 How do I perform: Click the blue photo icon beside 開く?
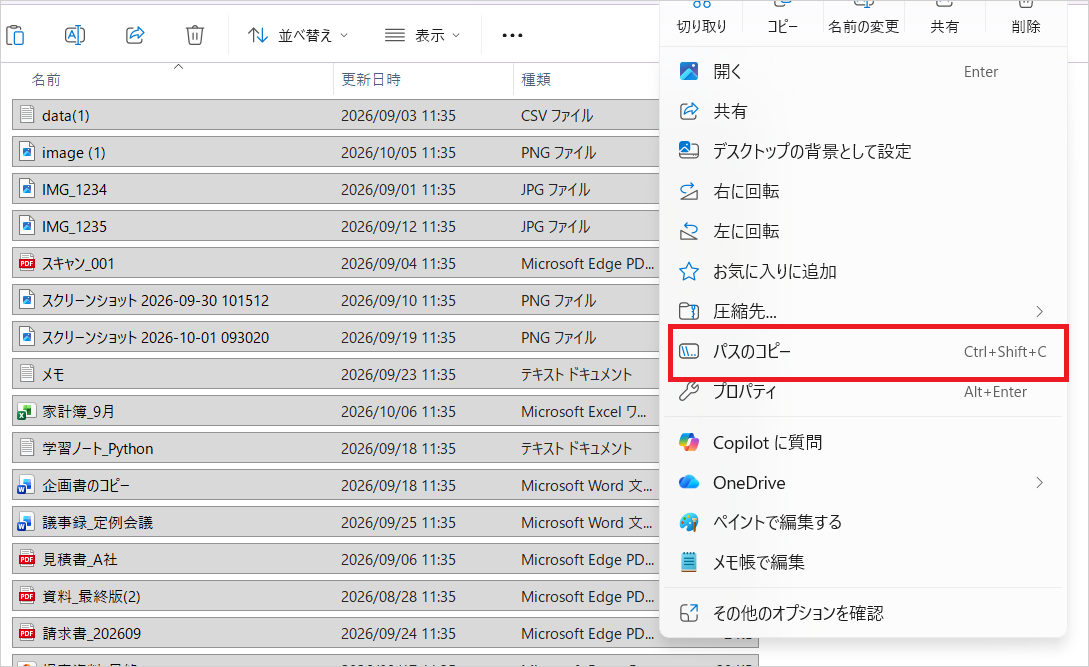[689, 71]
